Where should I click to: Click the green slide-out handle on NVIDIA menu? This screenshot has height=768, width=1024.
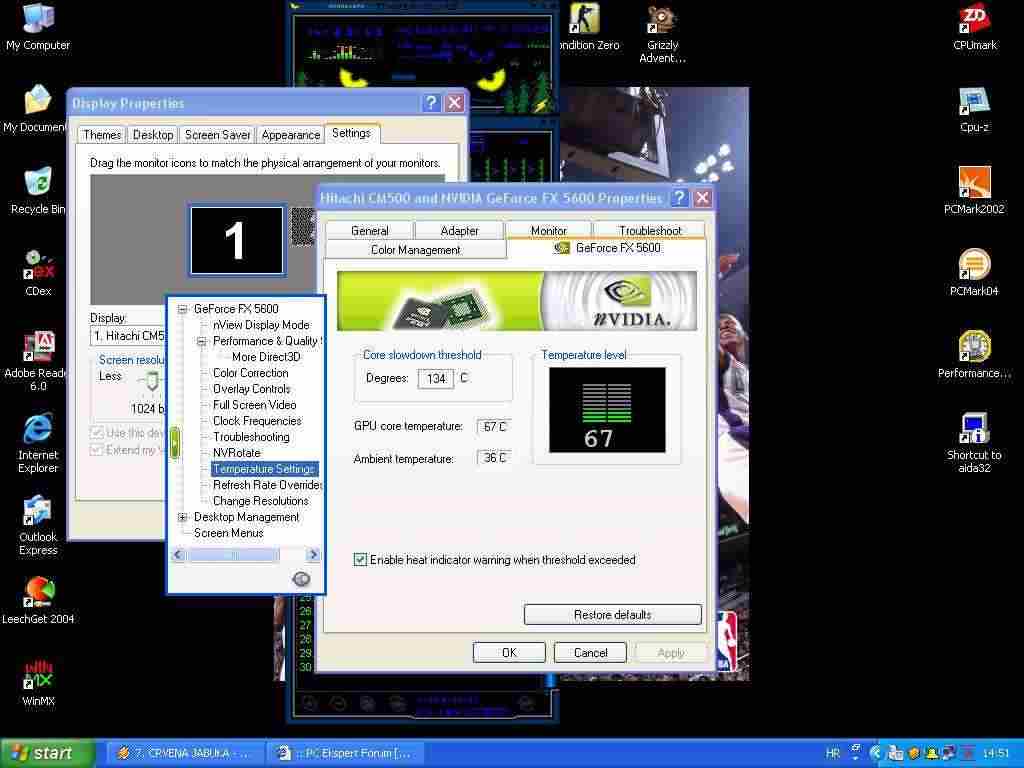click(x=175, y=443)
